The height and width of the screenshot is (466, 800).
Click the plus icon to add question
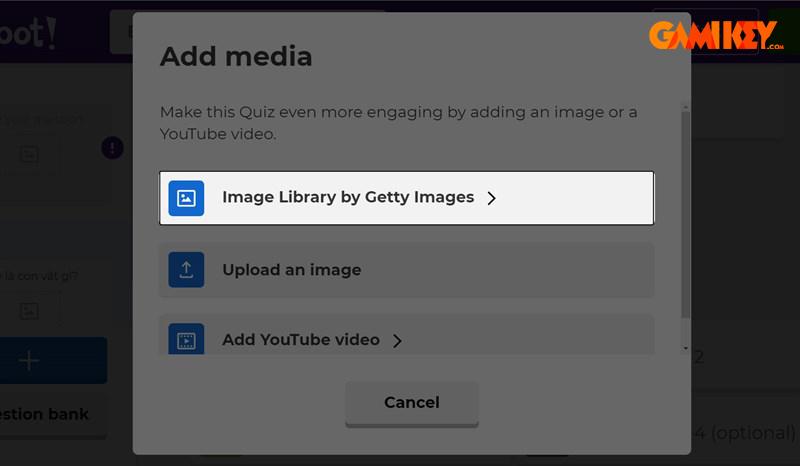(x=30, y=361)
